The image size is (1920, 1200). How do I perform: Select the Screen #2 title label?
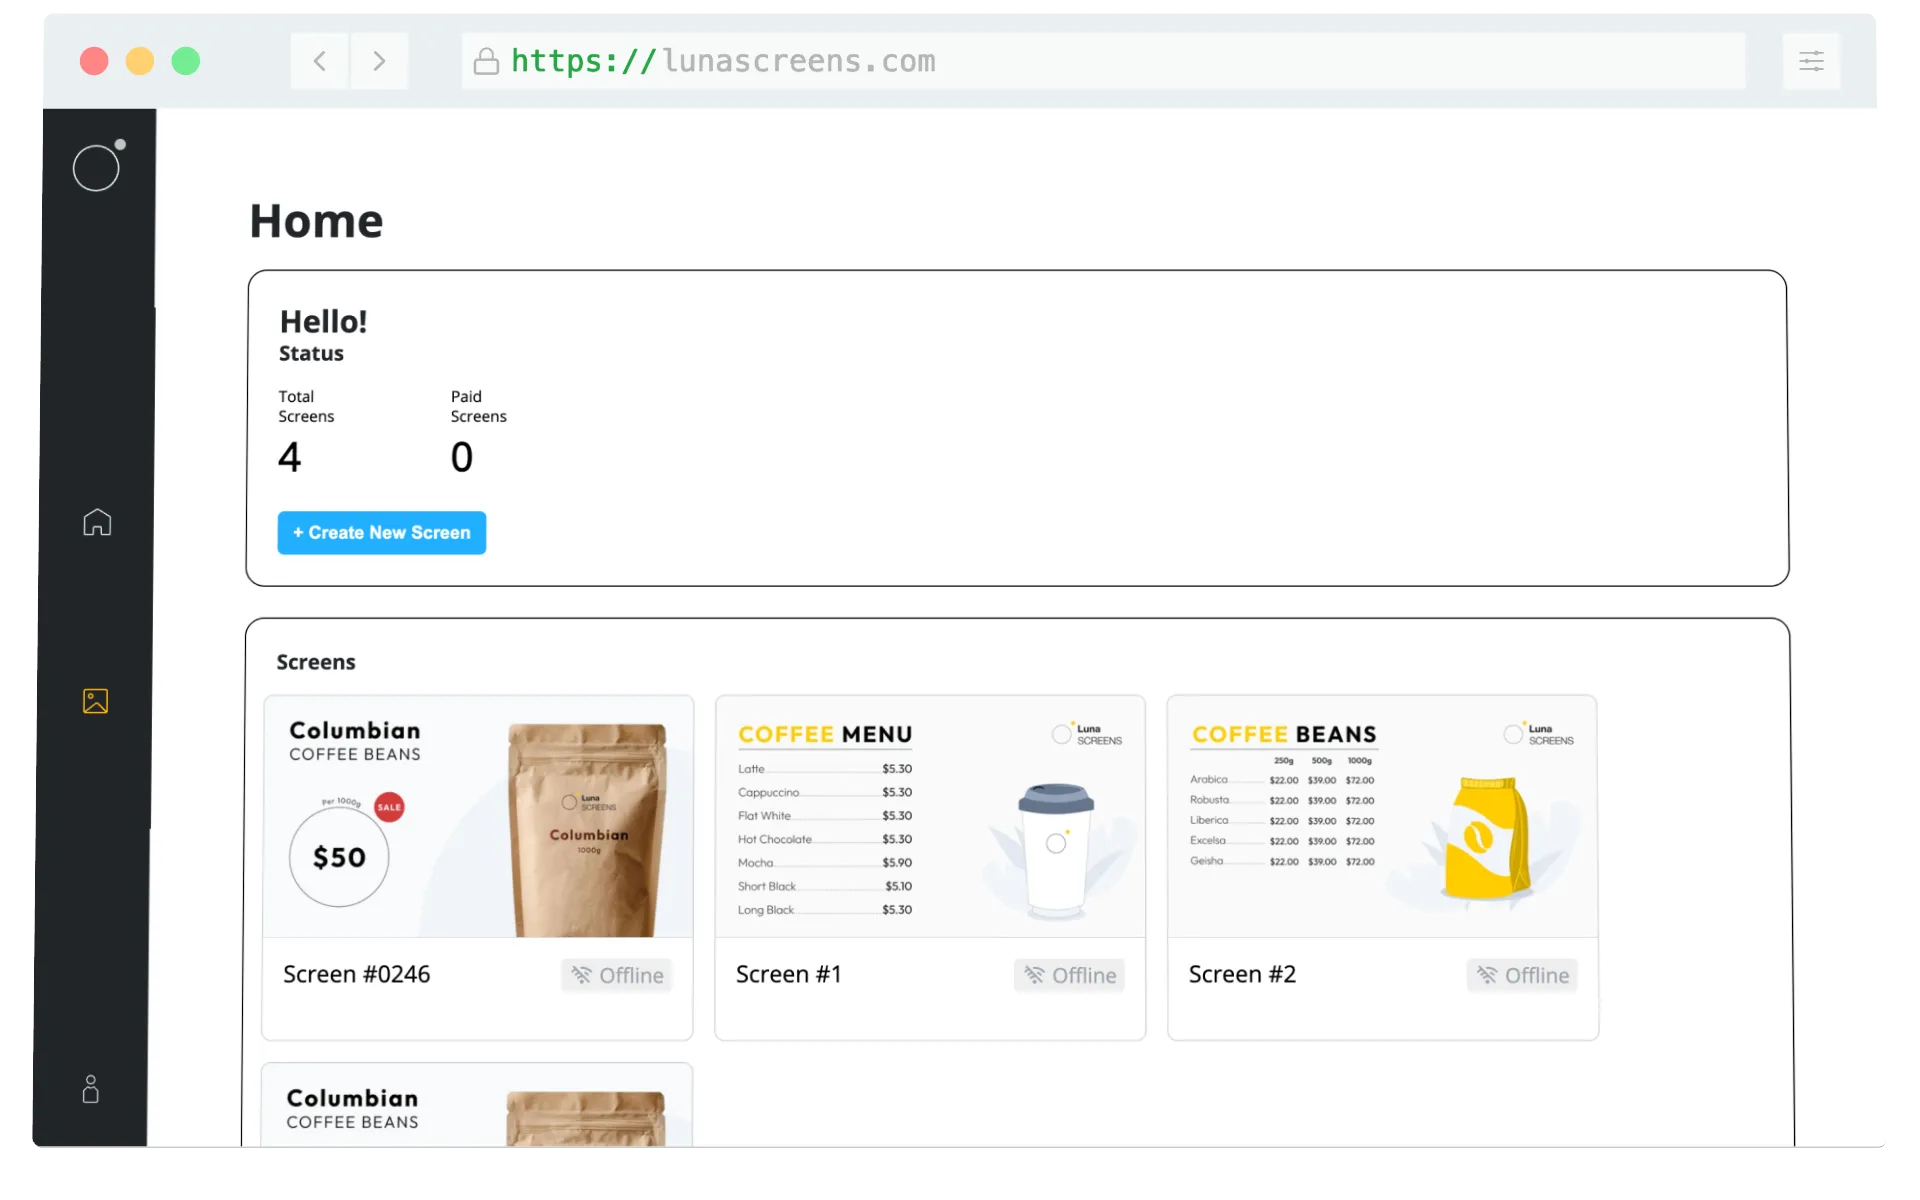click(x=1242, y=974)
